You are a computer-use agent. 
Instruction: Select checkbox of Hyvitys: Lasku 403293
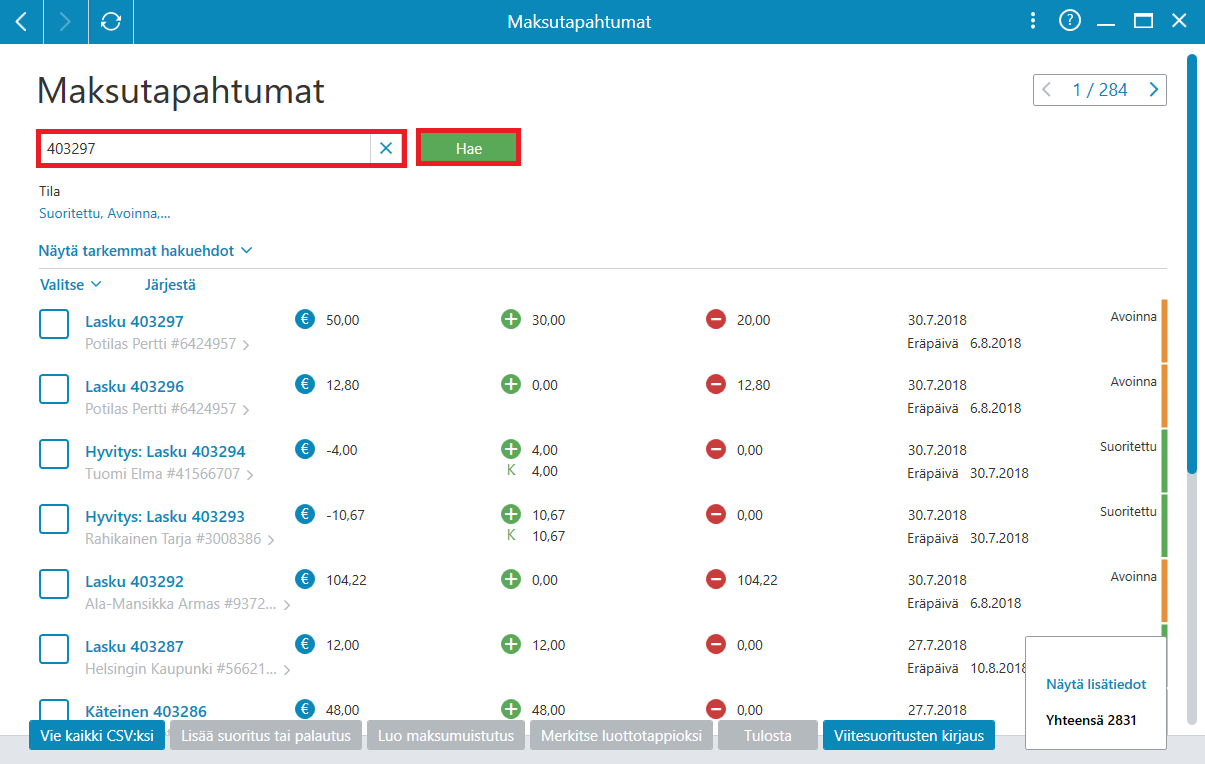[54, 519]
